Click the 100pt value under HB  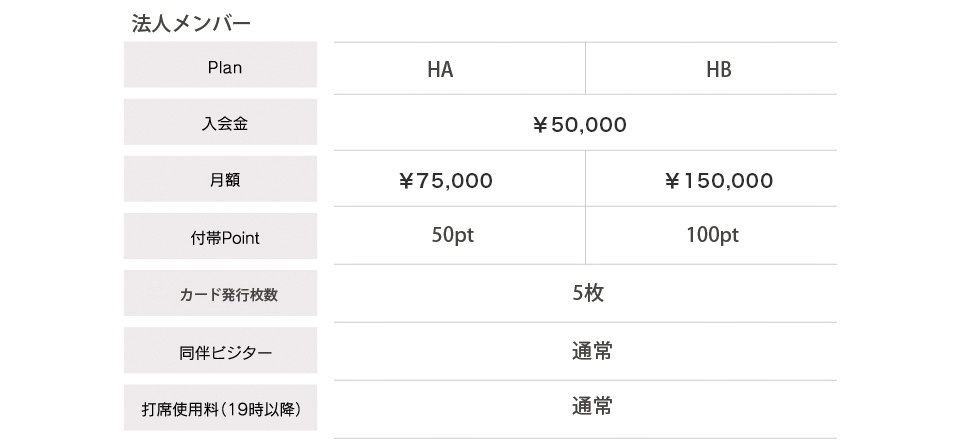(713, 236)
